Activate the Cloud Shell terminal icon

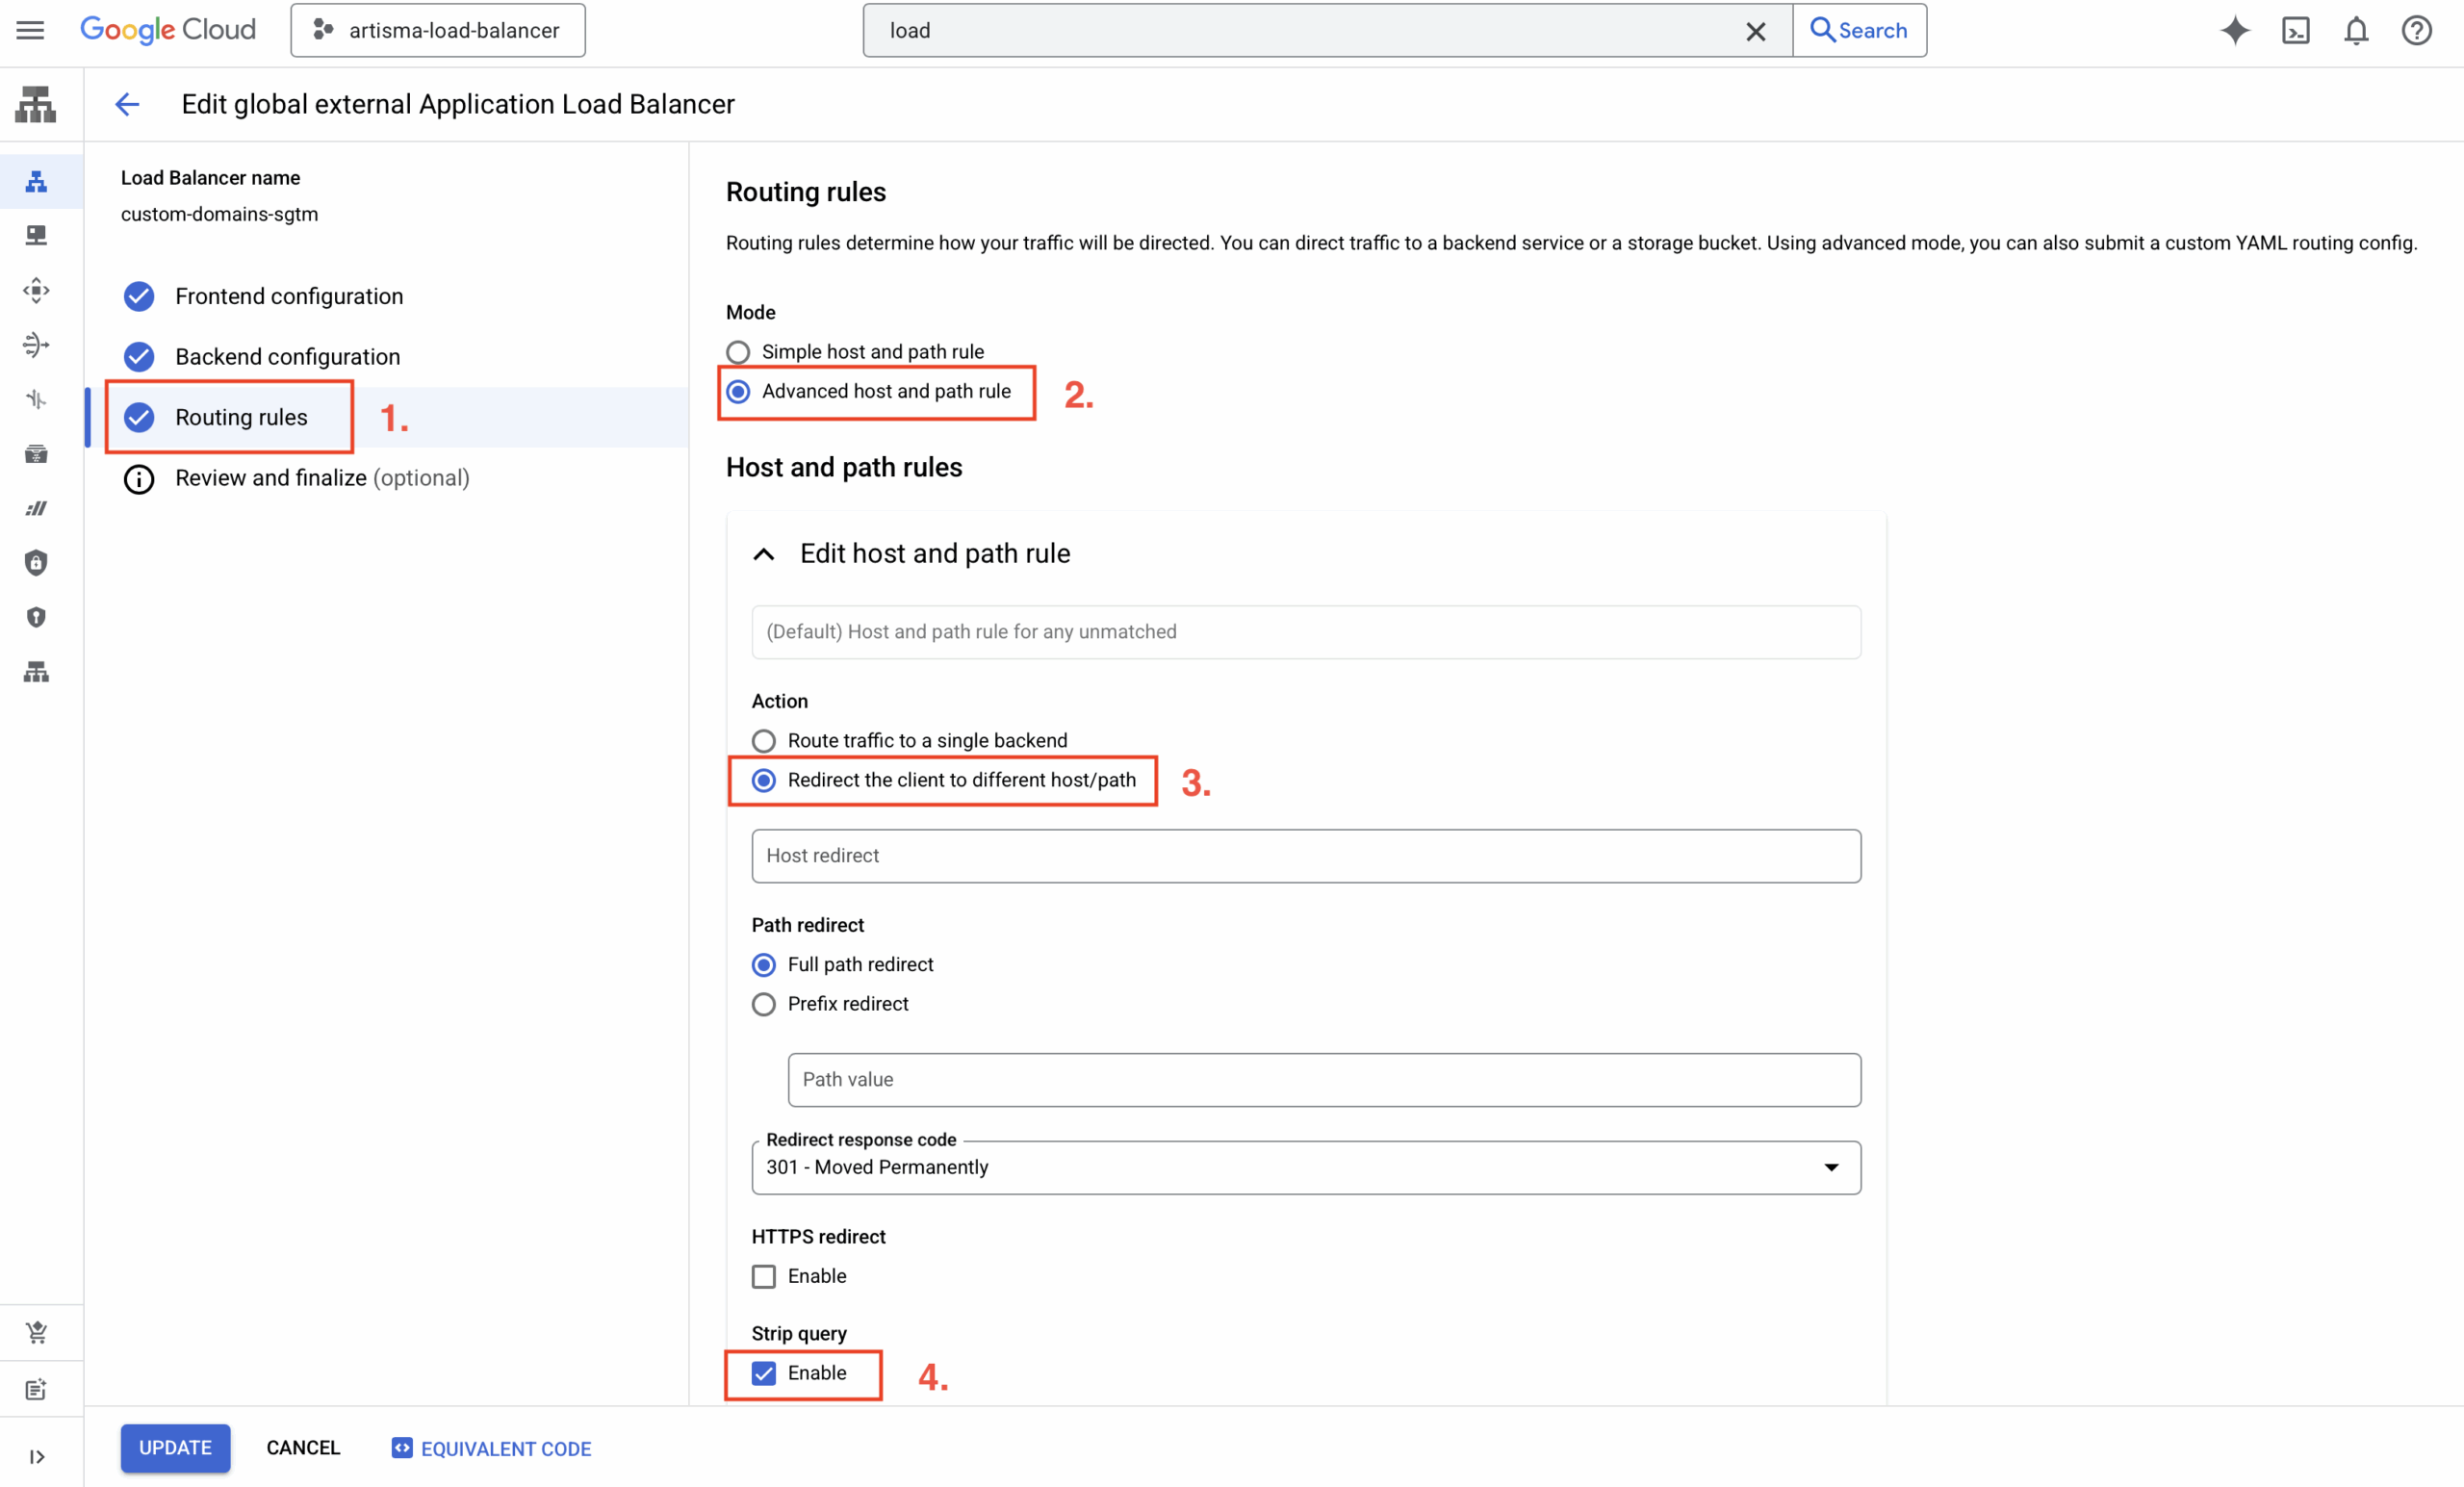2296,31
